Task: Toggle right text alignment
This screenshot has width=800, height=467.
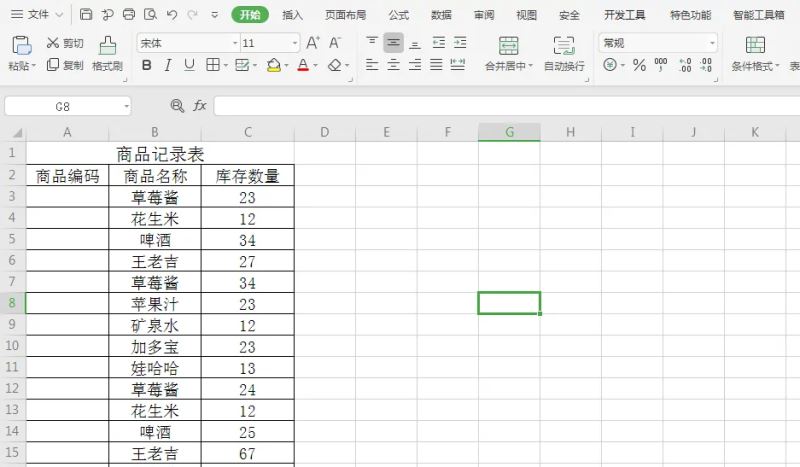Action: [415, 65]
